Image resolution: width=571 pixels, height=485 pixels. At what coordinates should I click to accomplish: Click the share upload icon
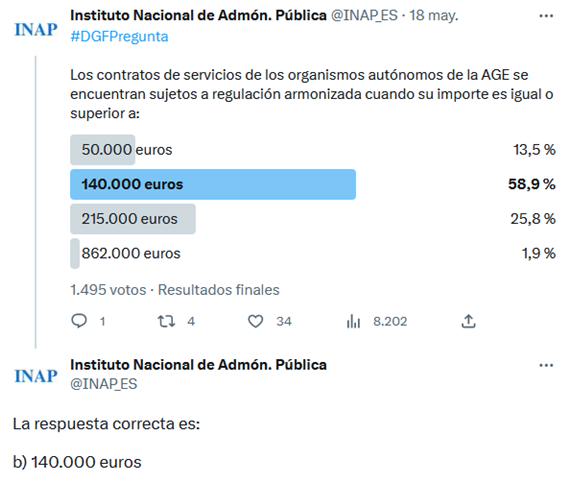(468, 321)
